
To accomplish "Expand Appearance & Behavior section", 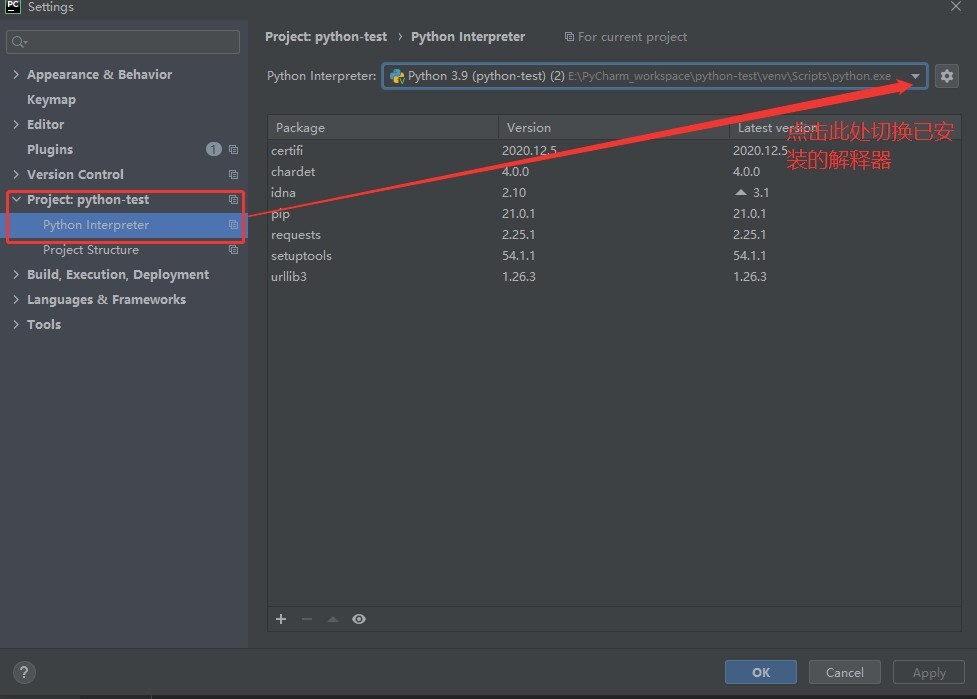I will (x=16, y=74).
